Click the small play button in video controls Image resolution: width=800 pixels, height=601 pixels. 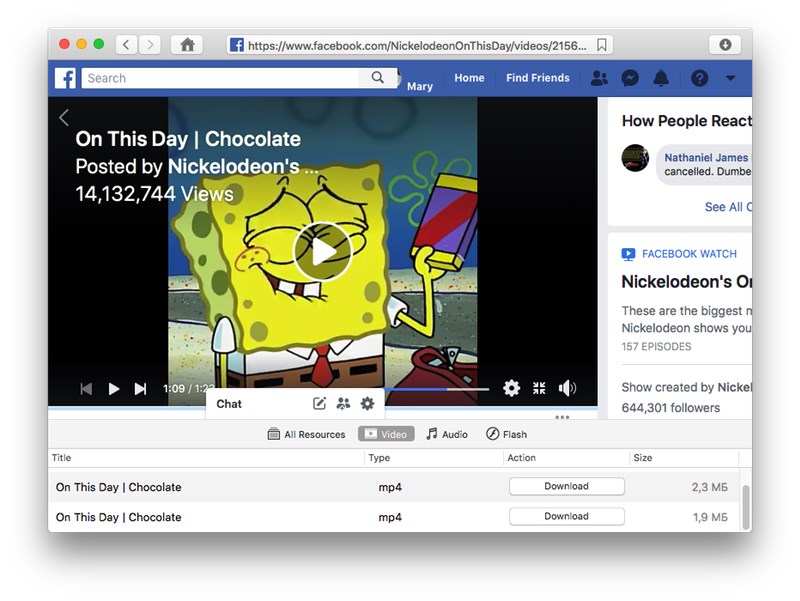(114, 389)
